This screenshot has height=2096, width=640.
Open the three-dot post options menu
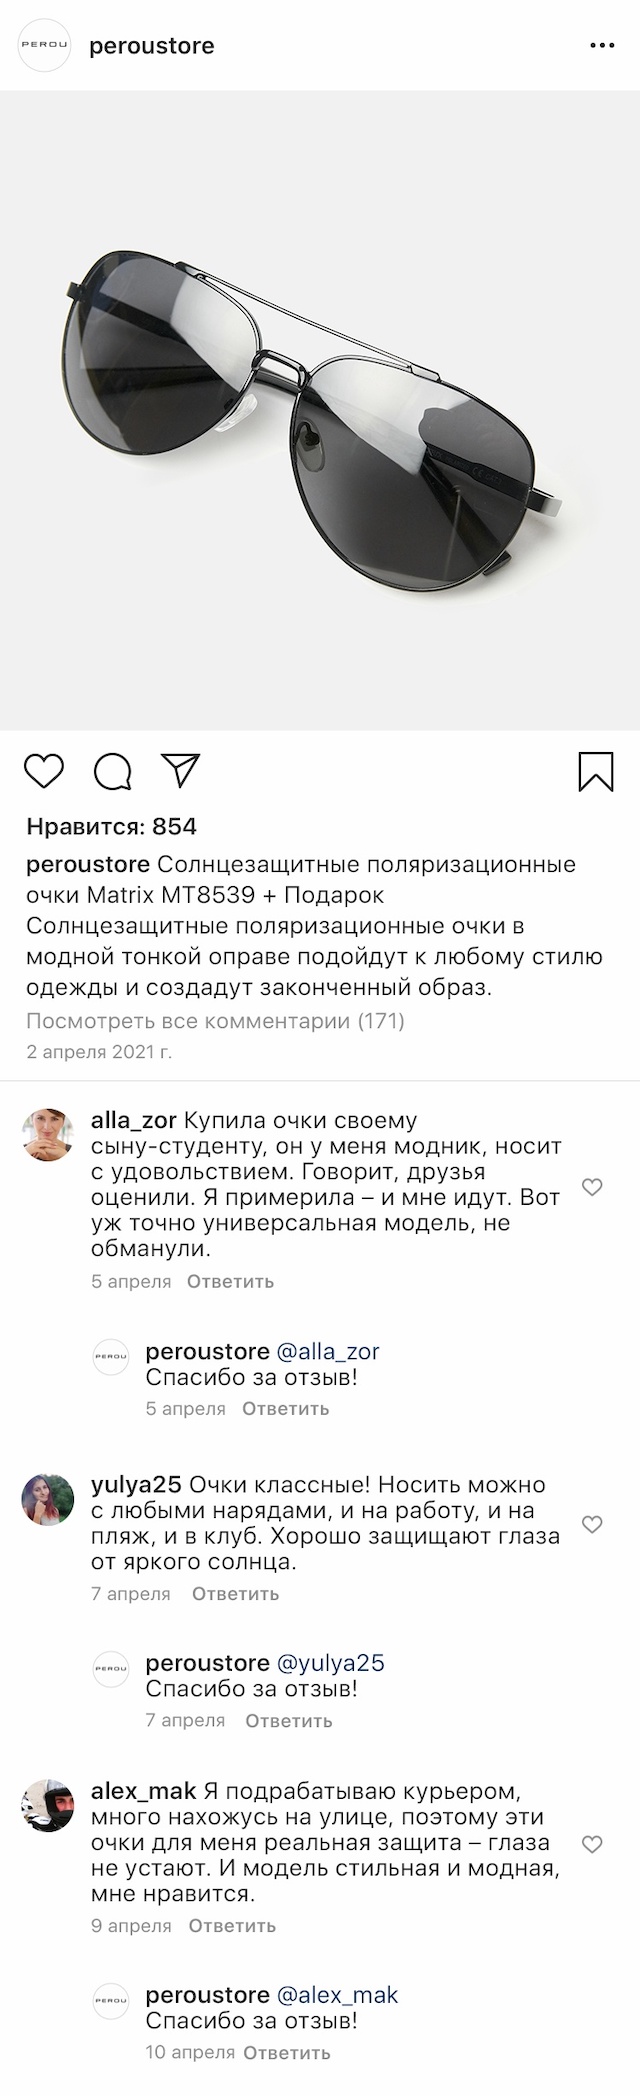(602, 46)
